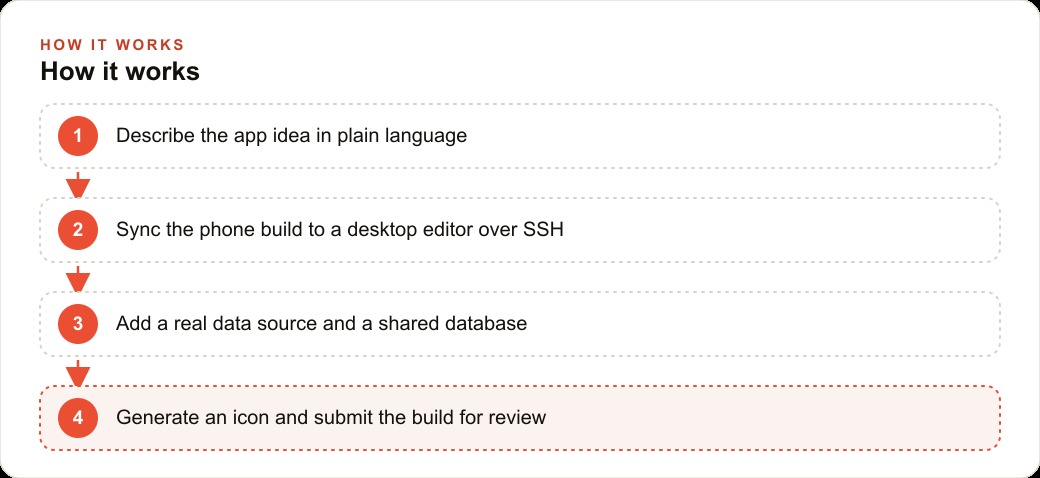Screen dimensions: 1040x478
Task: Click the number 1 step circle
Action: tap(78, 136)
